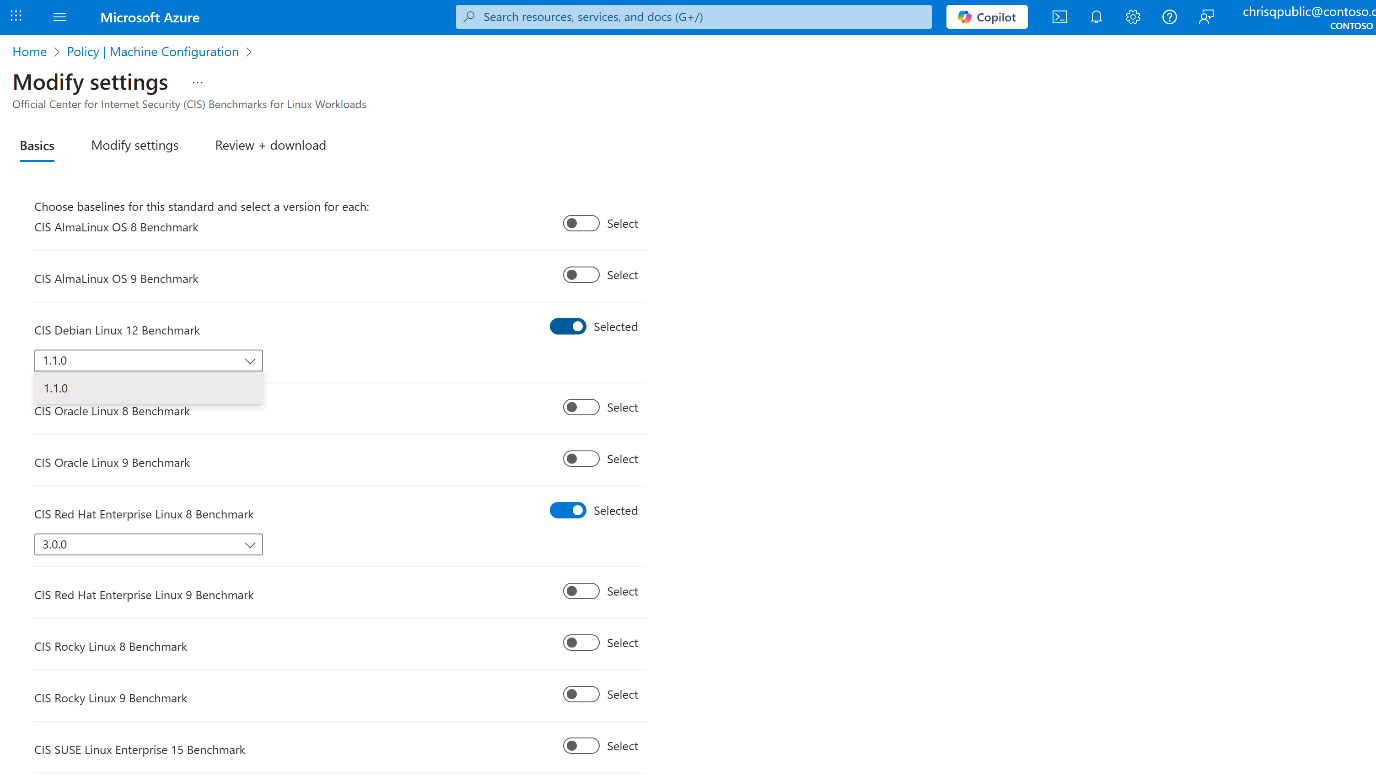
Task: Enable the CIS AlmaLinux OS 8 Benchmark toggle
Action: [x=581, y=224]
